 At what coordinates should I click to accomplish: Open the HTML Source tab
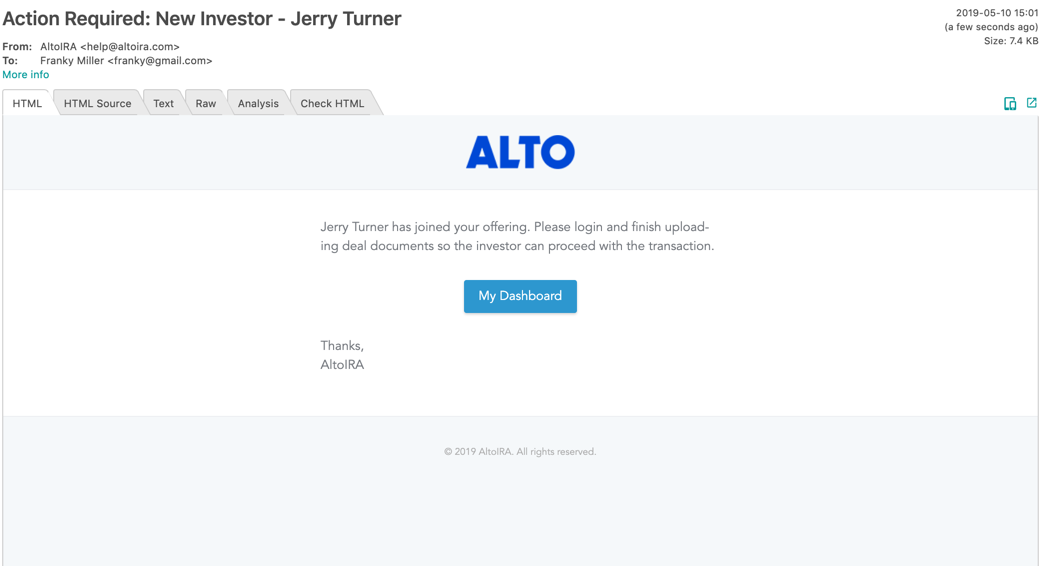tap(97, 103)
